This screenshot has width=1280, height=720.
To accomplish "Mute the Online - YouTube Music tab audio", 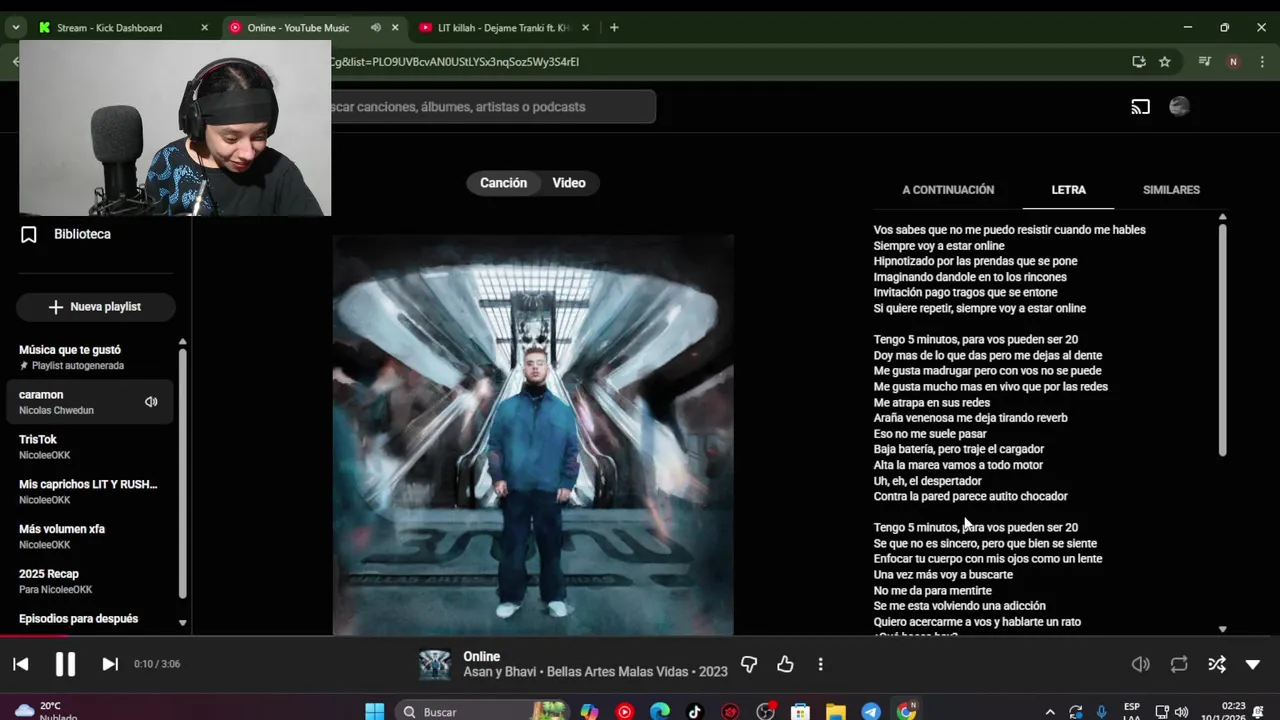I will click(375, 28).
